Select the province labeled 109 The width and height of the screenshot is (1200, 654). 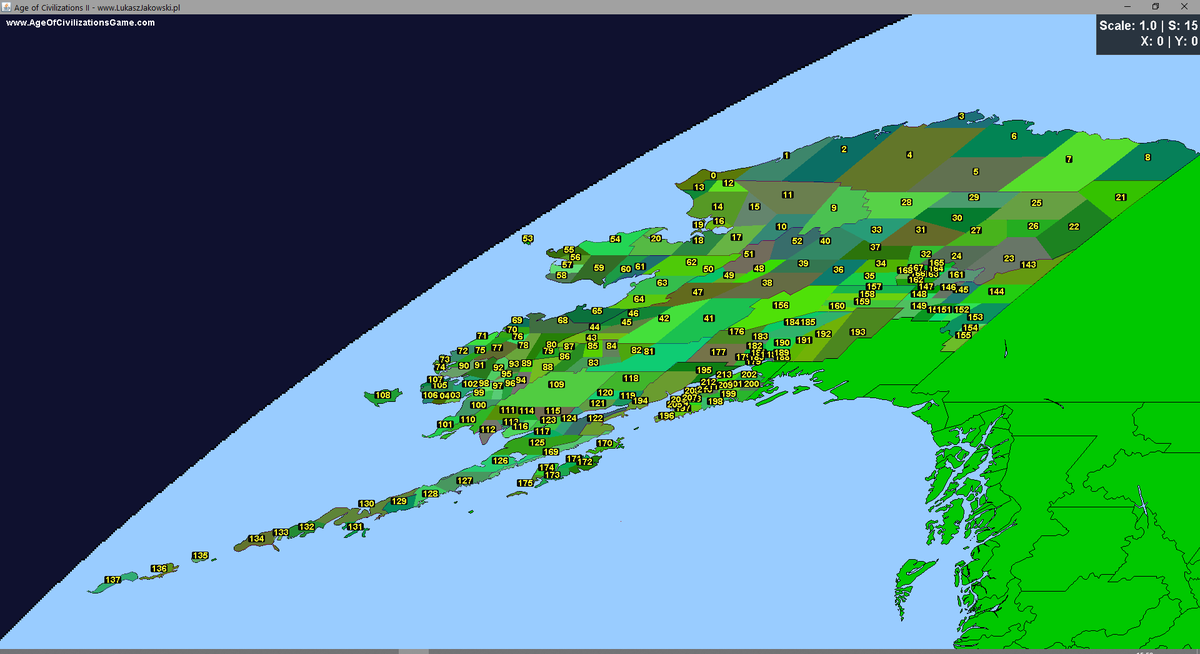556,384
